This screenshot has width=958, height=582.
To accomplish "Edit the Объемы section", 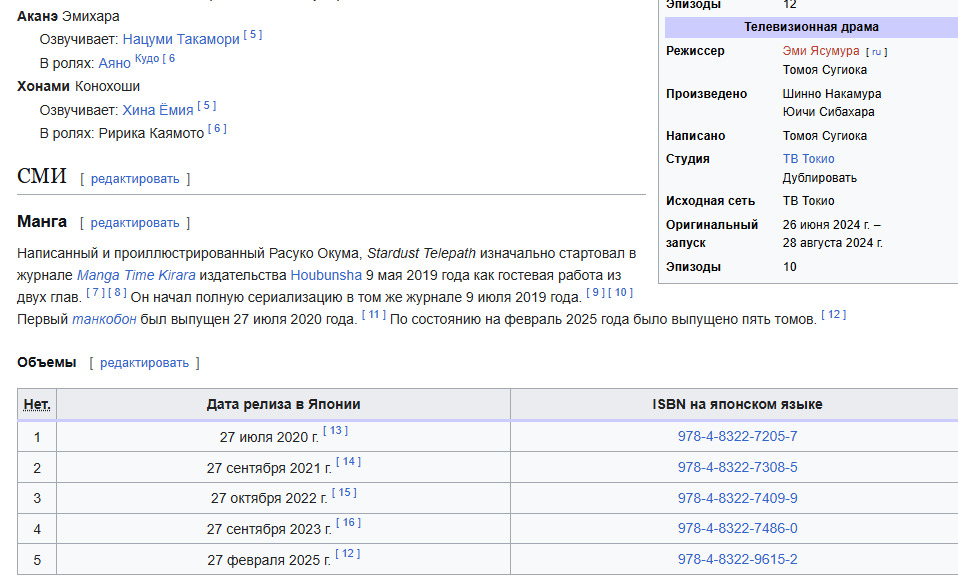I will 144,362.
